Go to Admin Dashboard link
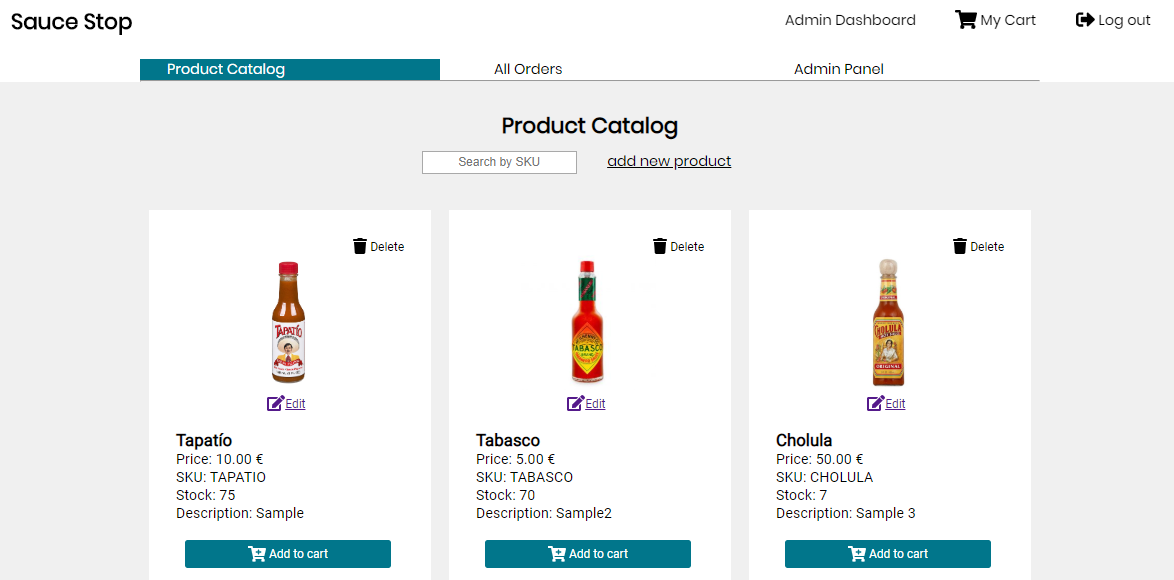Image resolution: width=1174 pixels, height=580 pixels. [850, 20]
